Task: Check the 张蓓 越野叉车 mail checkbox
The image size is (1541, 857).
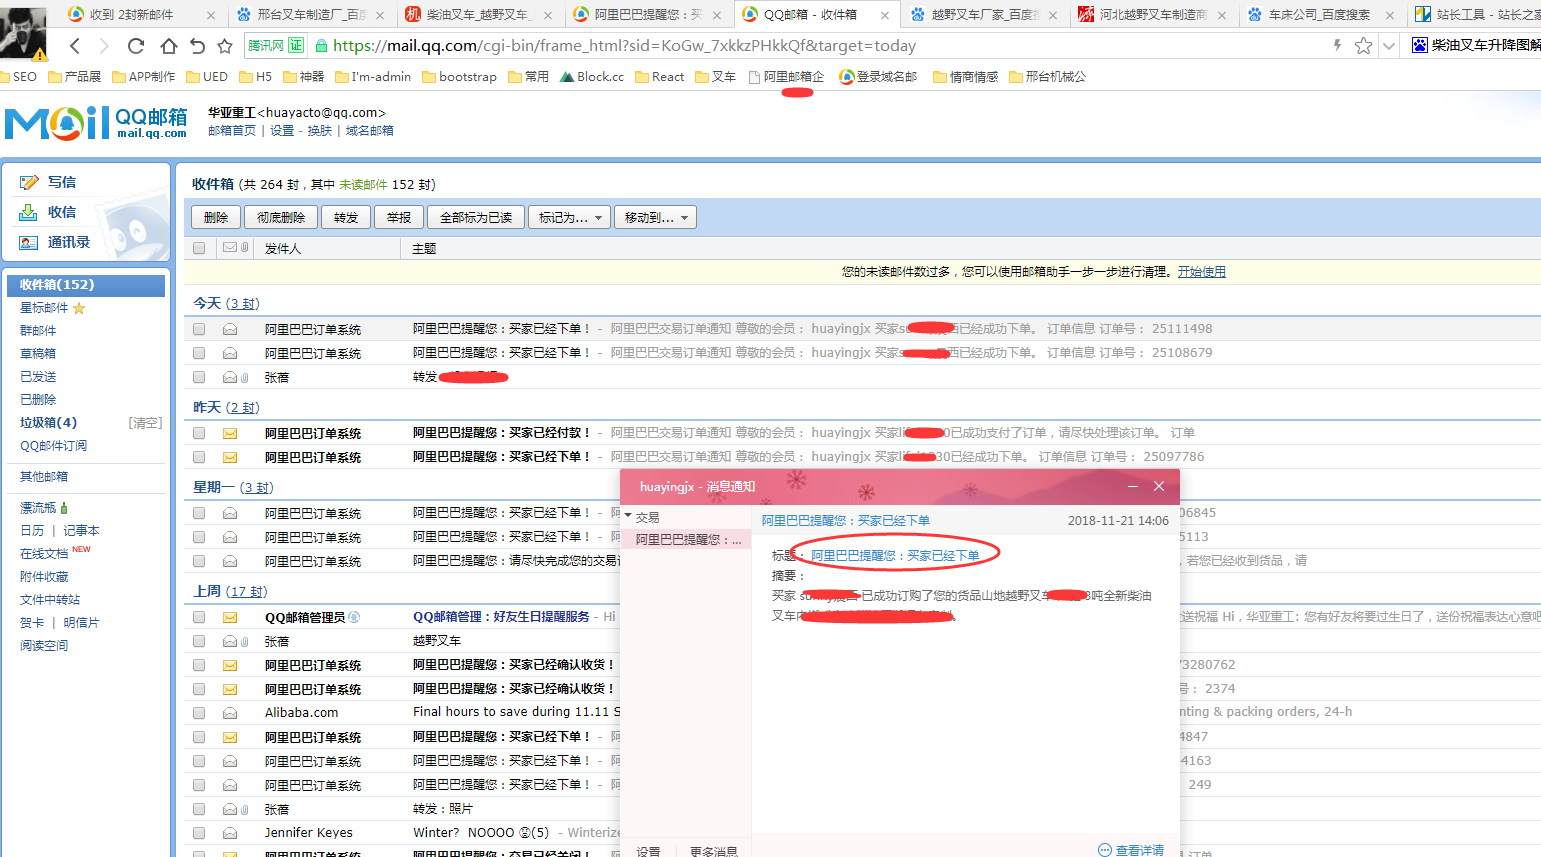Action: coord(199,641)
